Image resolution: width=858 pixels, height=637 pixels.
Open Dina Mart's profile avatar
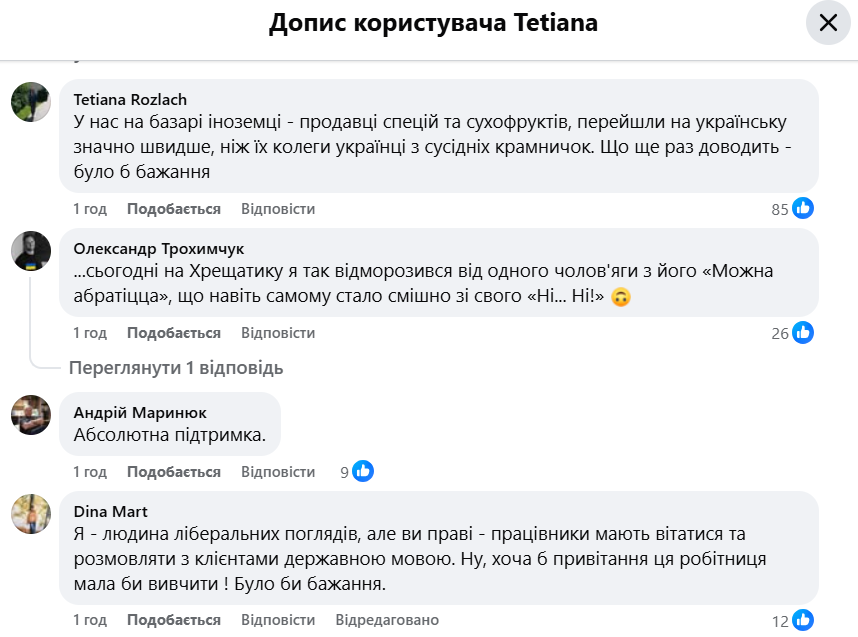pos(31,513)
